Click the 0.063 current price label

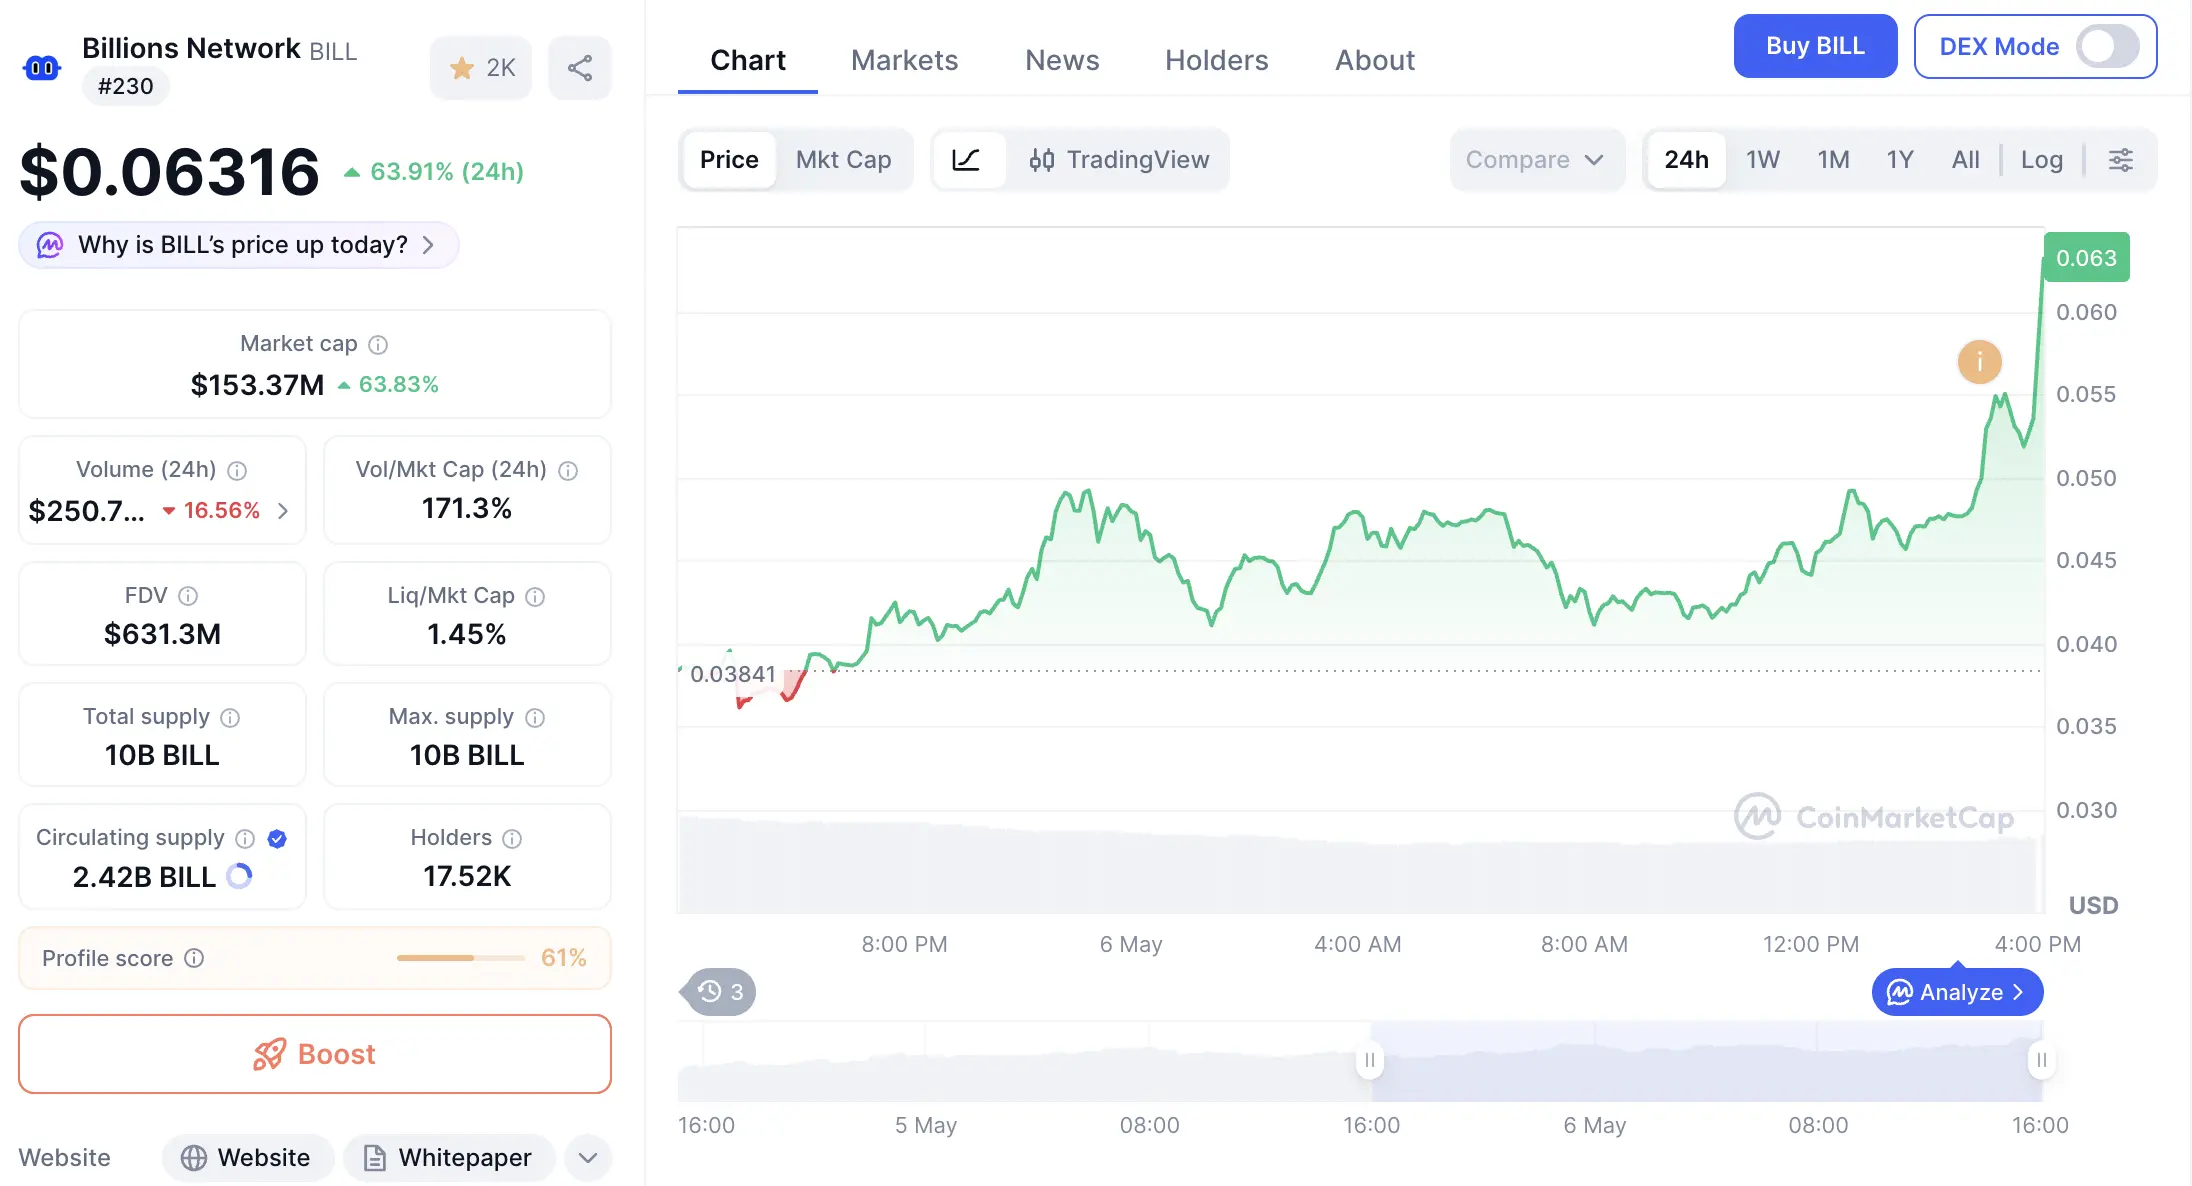point(2086,258)
